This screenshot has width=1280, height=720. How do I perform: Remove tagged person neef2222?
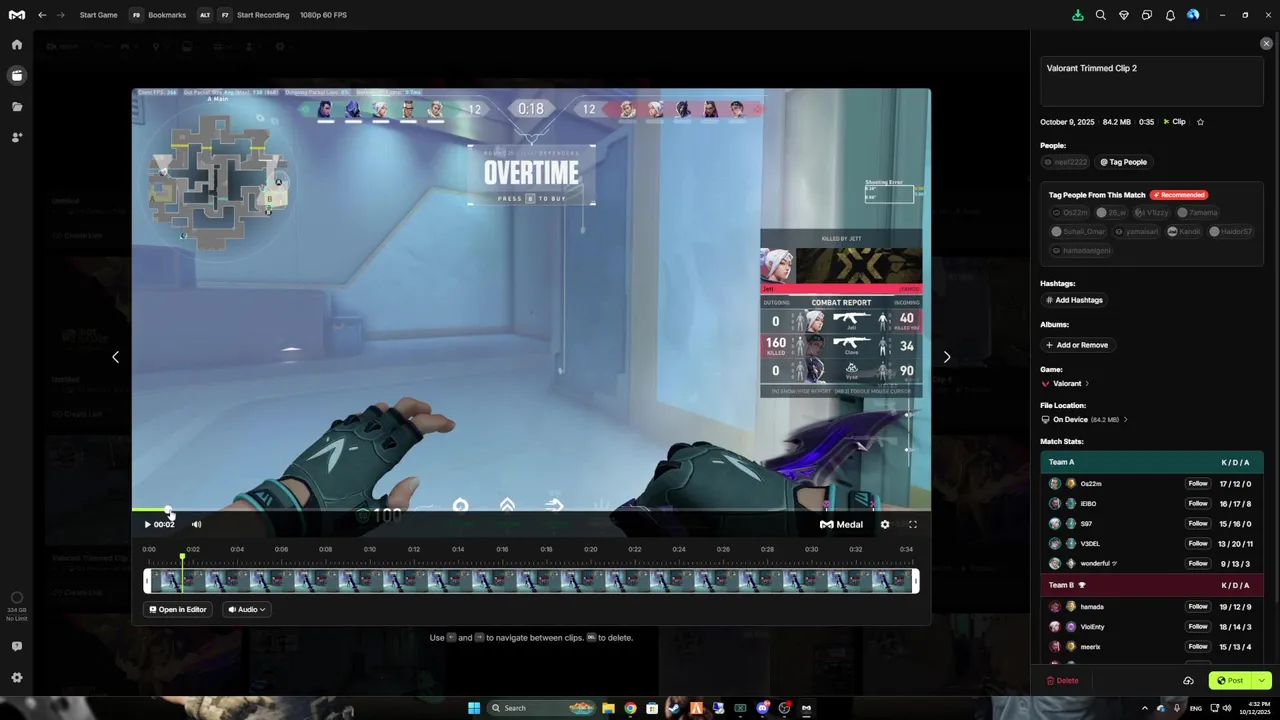tap(1066, 162)
